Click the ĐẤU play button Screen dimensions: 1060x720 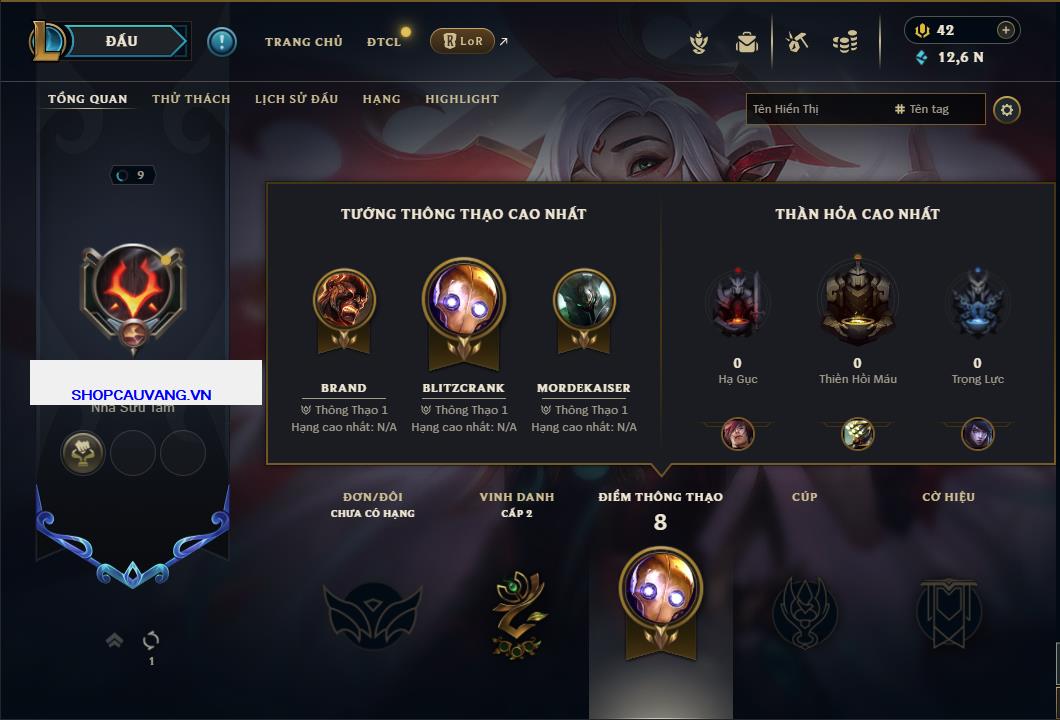(x=122, y=41)
